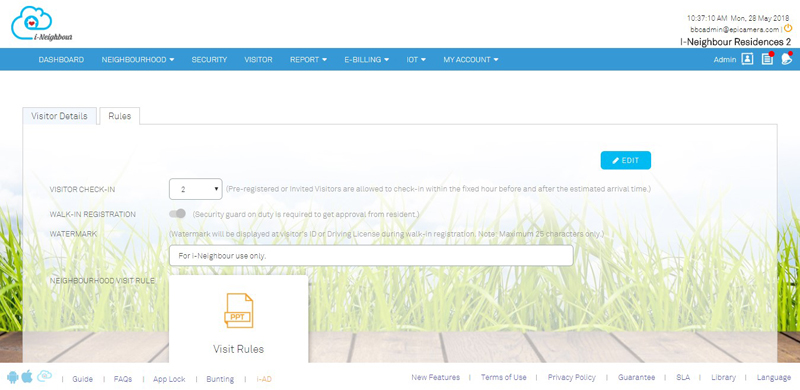Viewport: 800px width, 390px height.
Task: Open the Privacy Policy link
Action: click(x=571, y=377)
